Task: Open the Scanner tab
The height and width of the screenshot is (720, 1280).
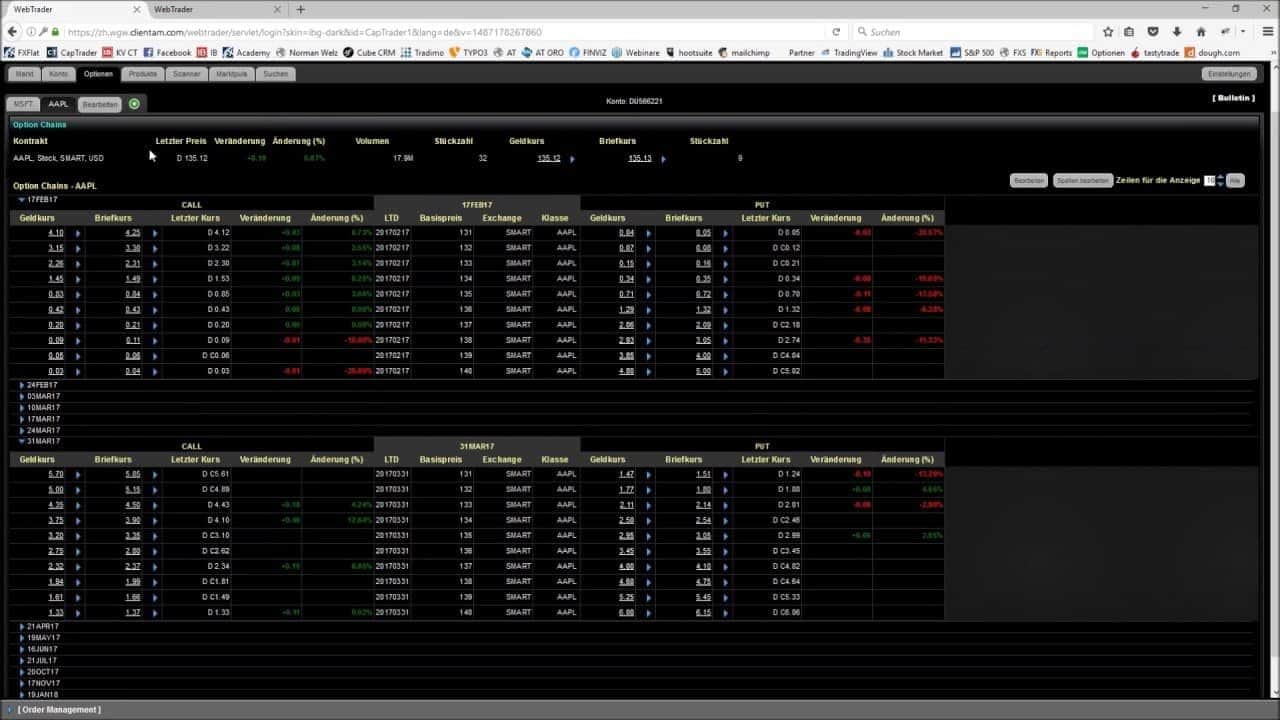Action: [x=186, y=74]
